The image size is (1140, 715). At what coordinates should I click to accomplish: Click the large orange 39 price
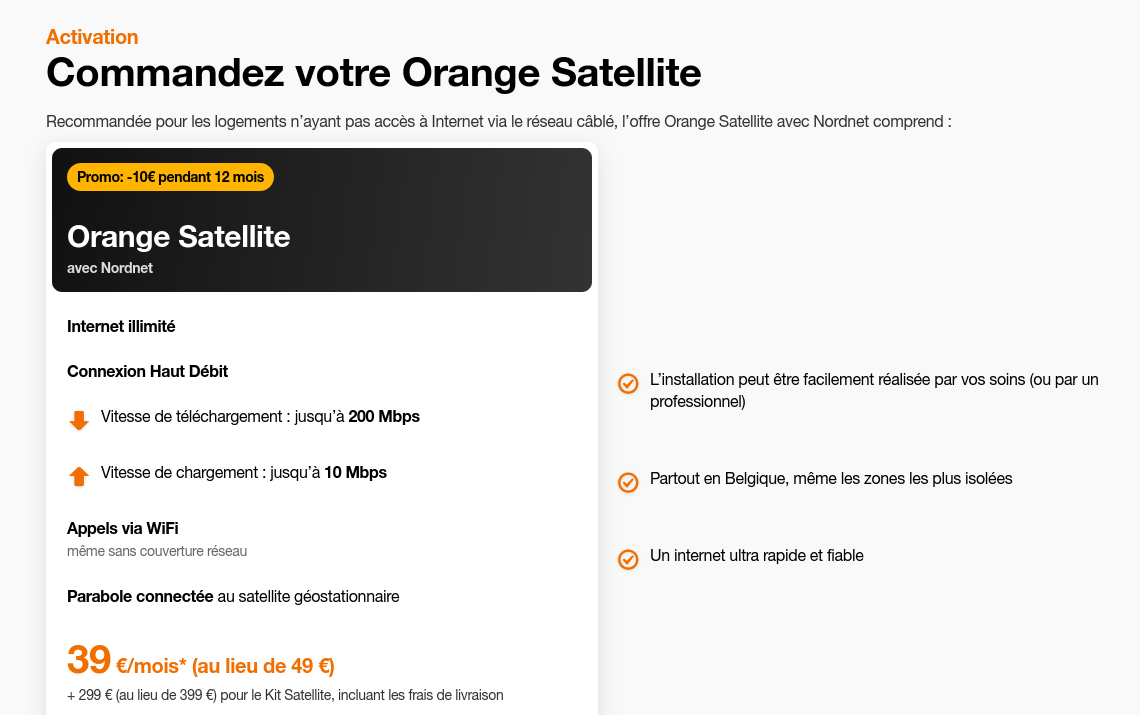(88, 660)
